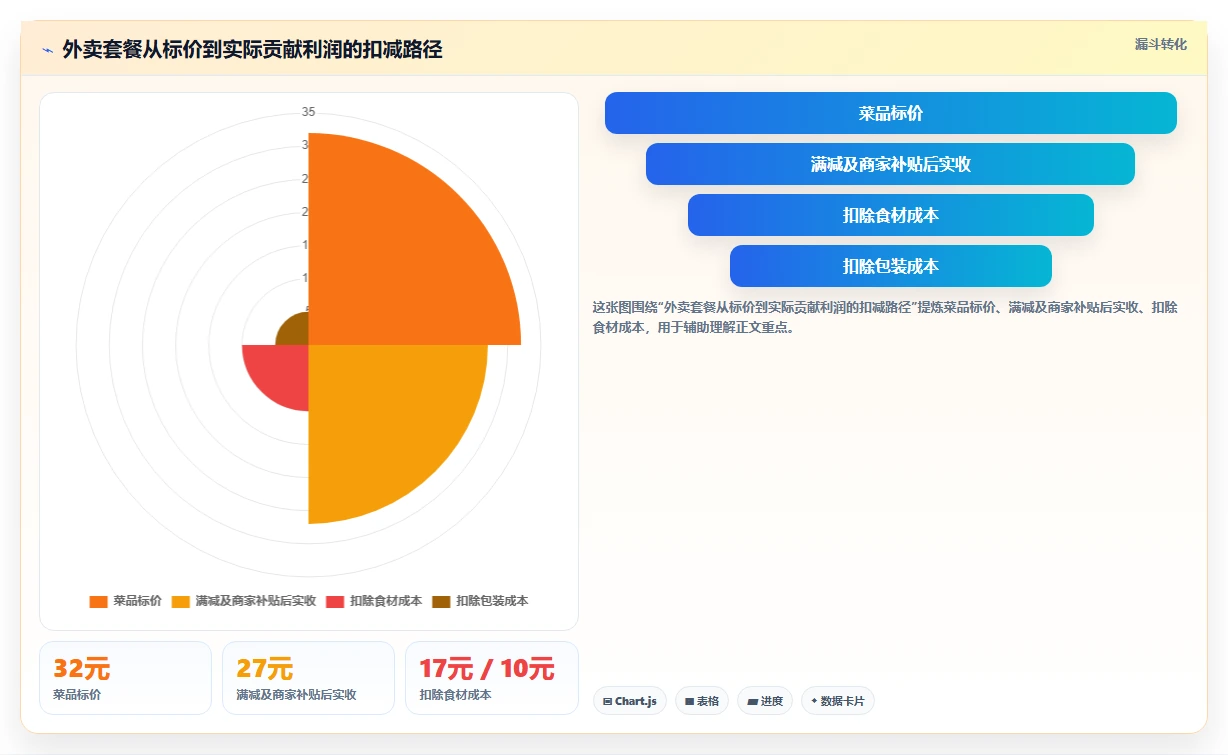Click the 35 axis tick label
Image resolution: width=1228 pixels, height=755 pixels.
pos(309,112)
